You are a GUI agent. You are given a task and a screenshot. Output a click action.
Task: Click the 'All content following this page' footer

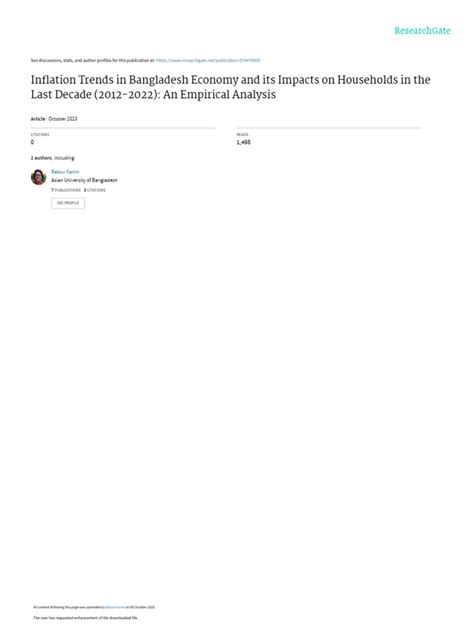click(94, 607)
